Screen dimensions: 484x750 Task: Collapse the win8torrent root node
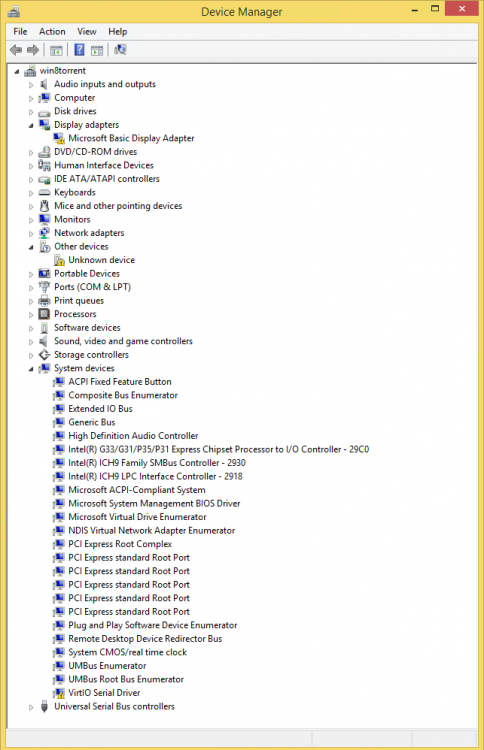click(17, 71)
